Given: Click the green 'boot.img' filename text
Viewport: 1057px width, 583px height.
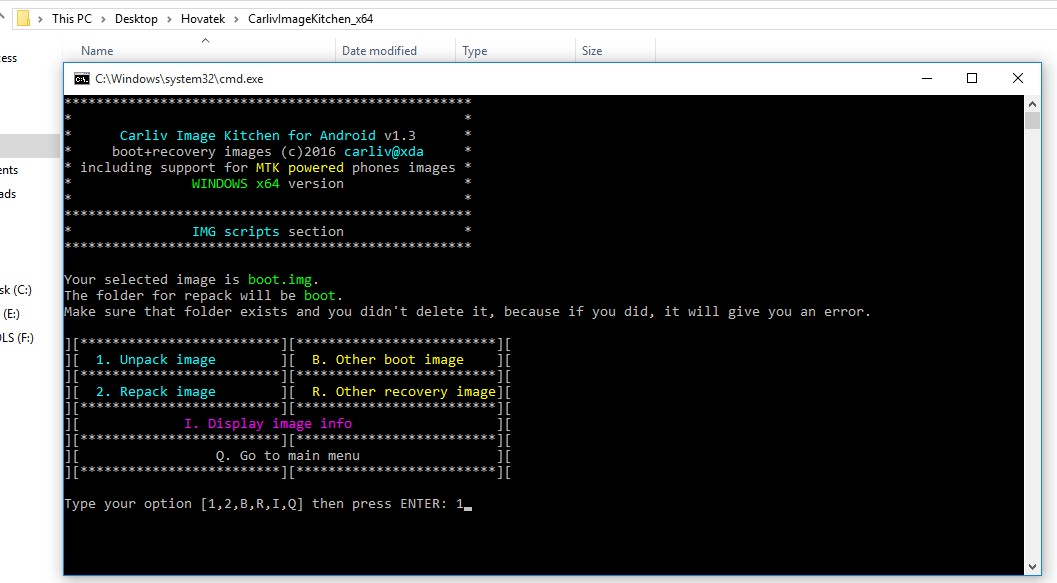Looking at the screenshot, I should coord(280,279).
